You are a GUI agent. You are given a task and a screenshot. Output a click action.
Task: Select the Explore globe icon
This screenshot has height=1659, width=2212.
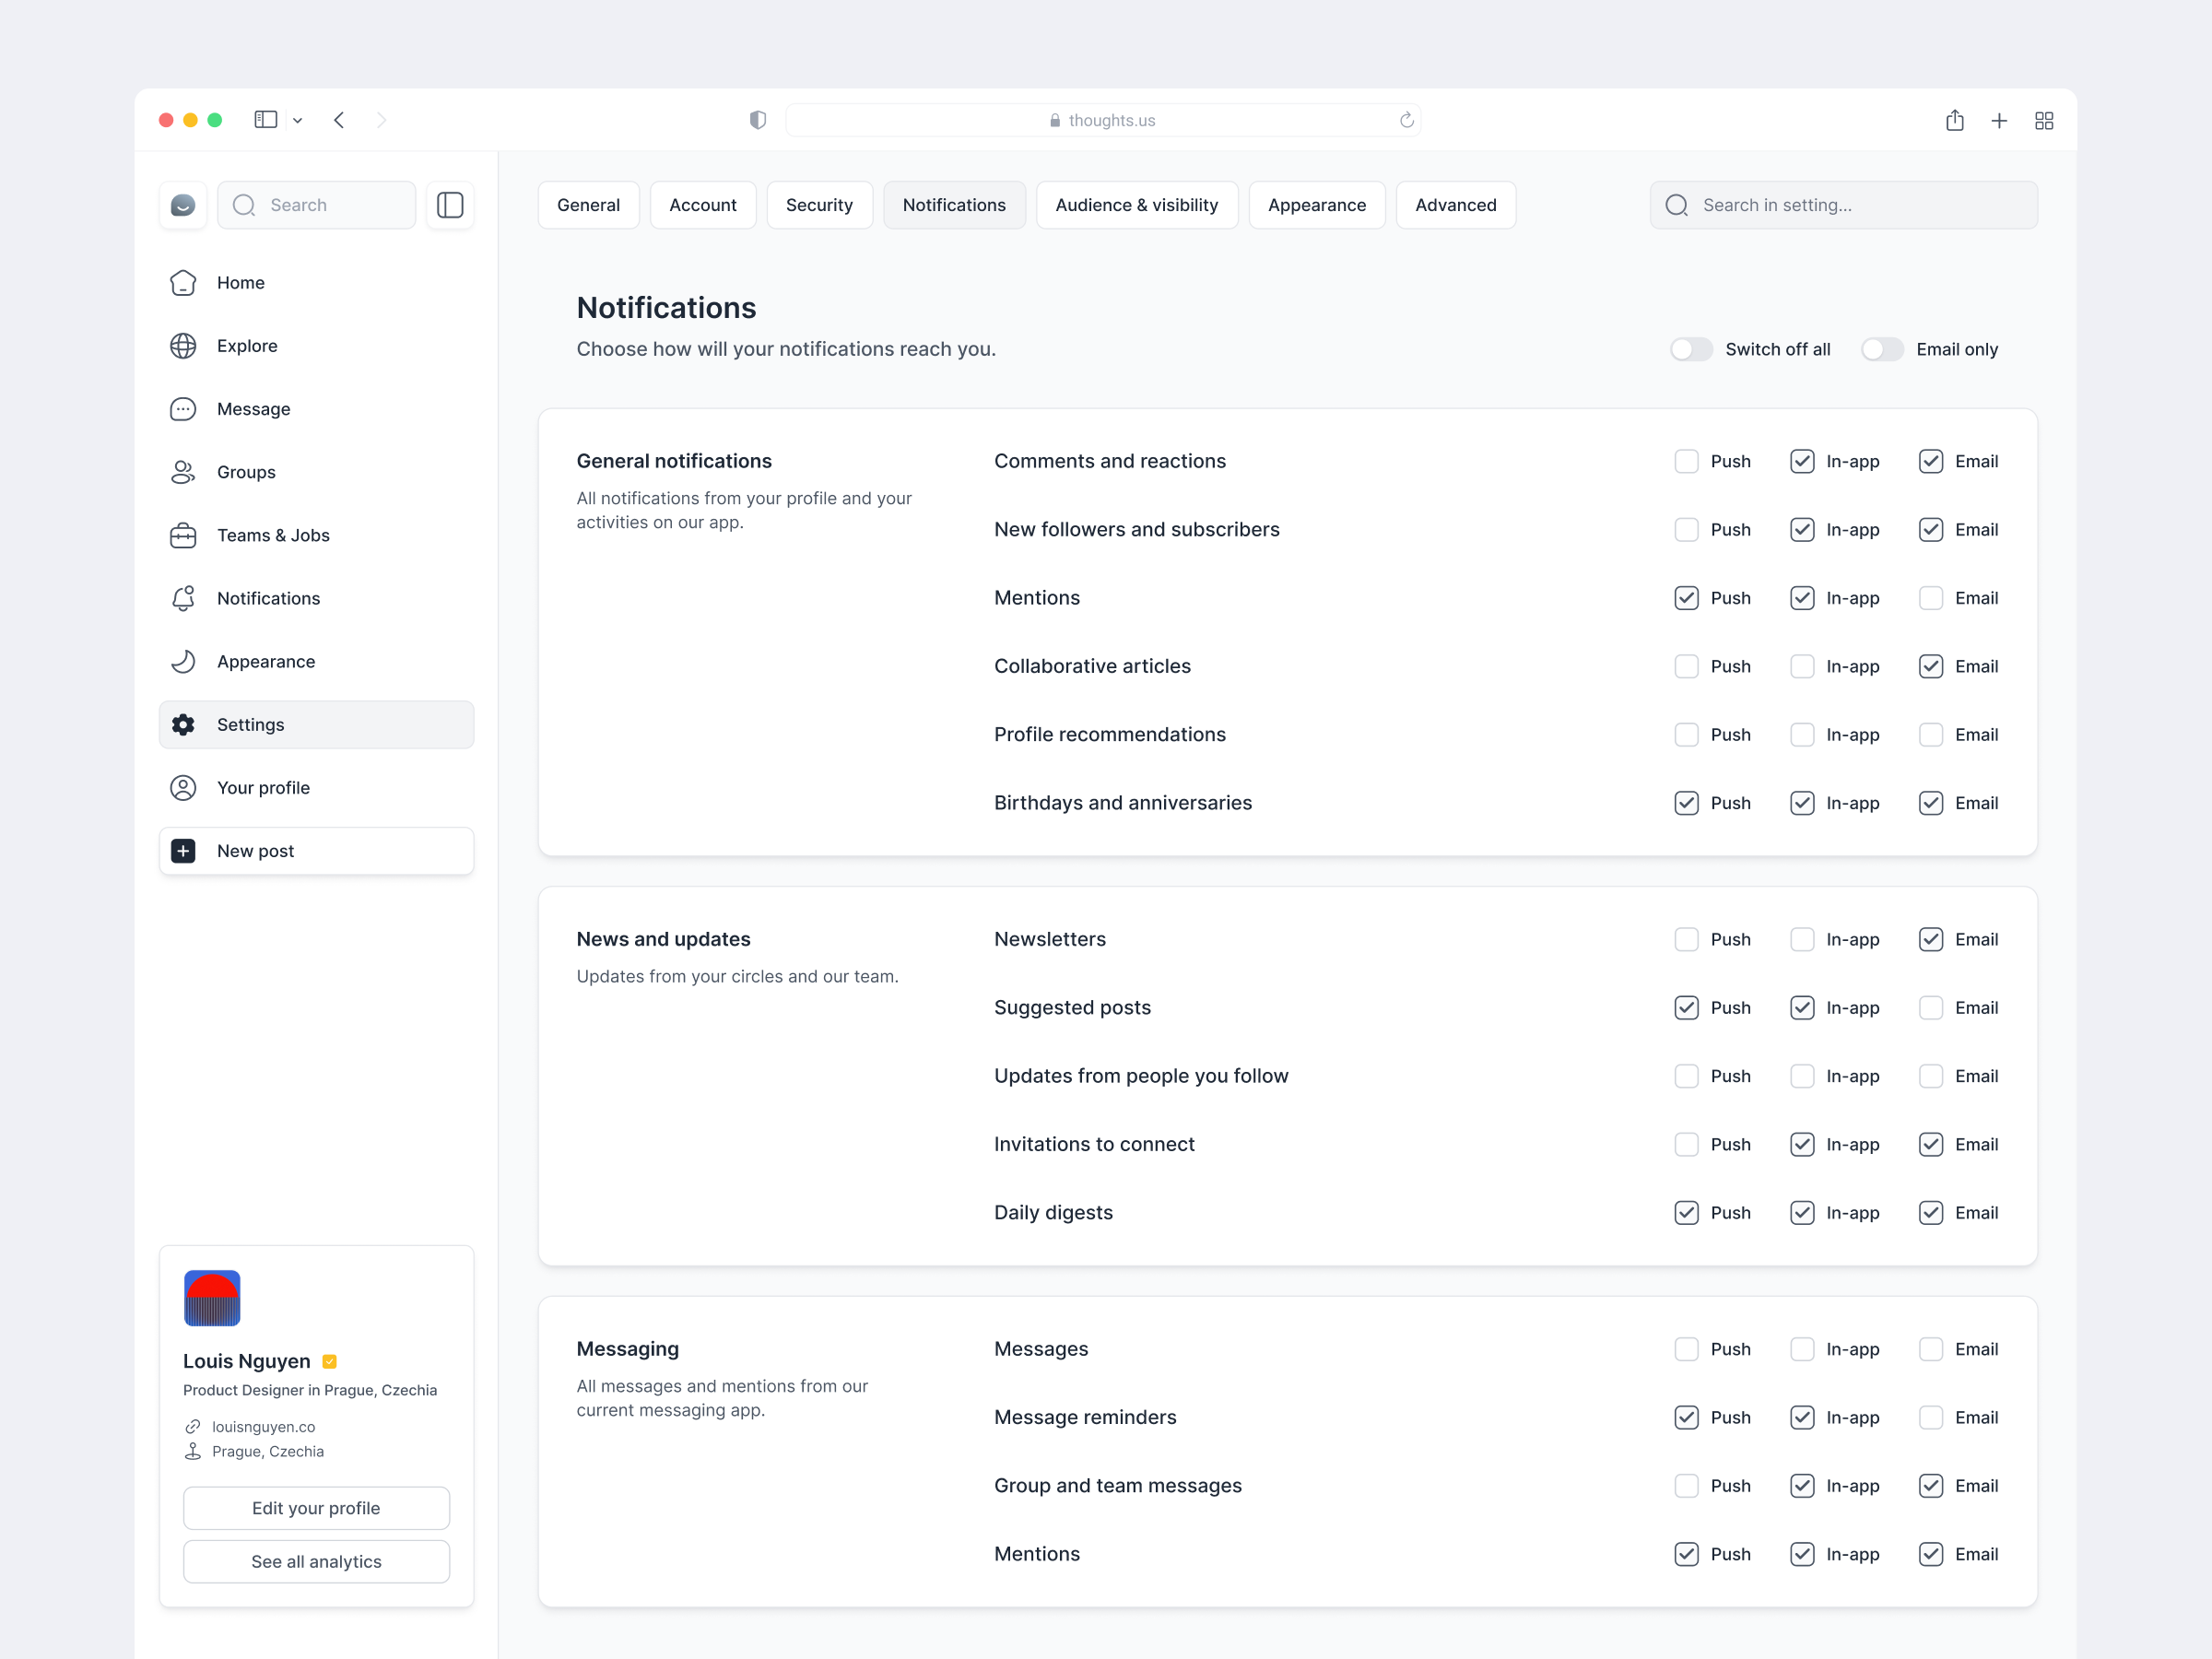[x=184, y=345]
